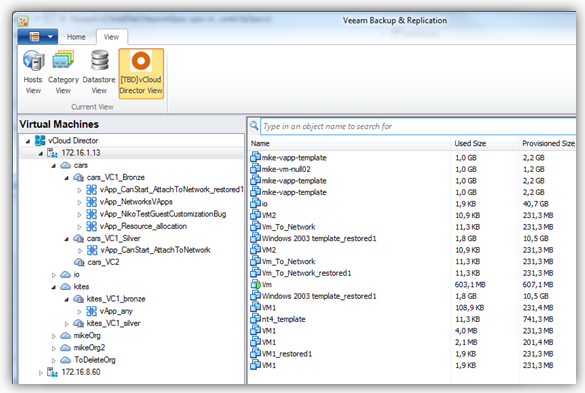
Task: Switch to Category View
Action: (63, 73)
